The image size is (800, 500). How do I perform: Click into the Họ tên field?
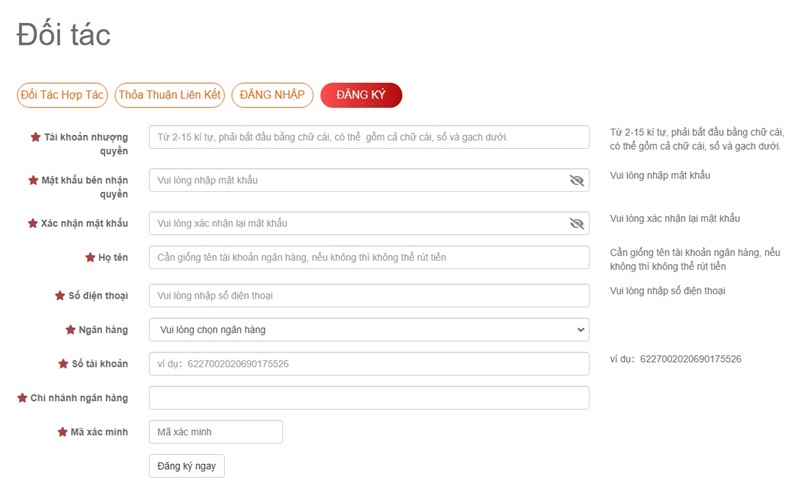click(369, 257)
